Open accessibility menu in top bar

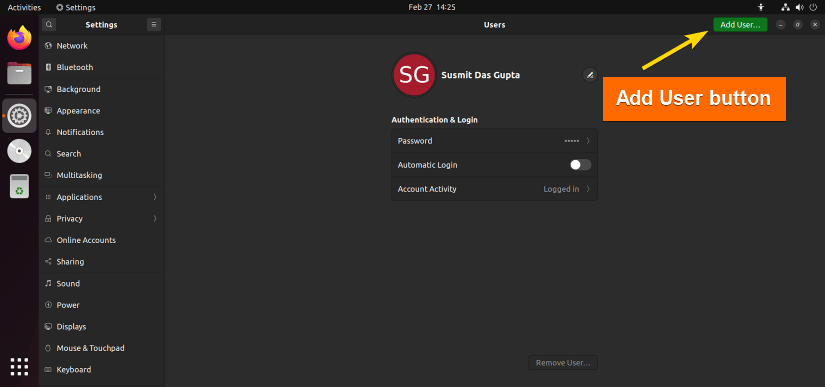pos(760,7)
